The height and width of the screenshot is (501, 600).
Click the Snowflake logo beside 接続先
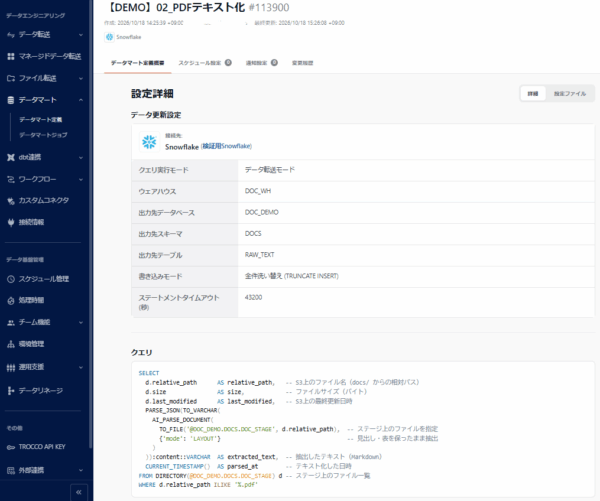(149, 142)
